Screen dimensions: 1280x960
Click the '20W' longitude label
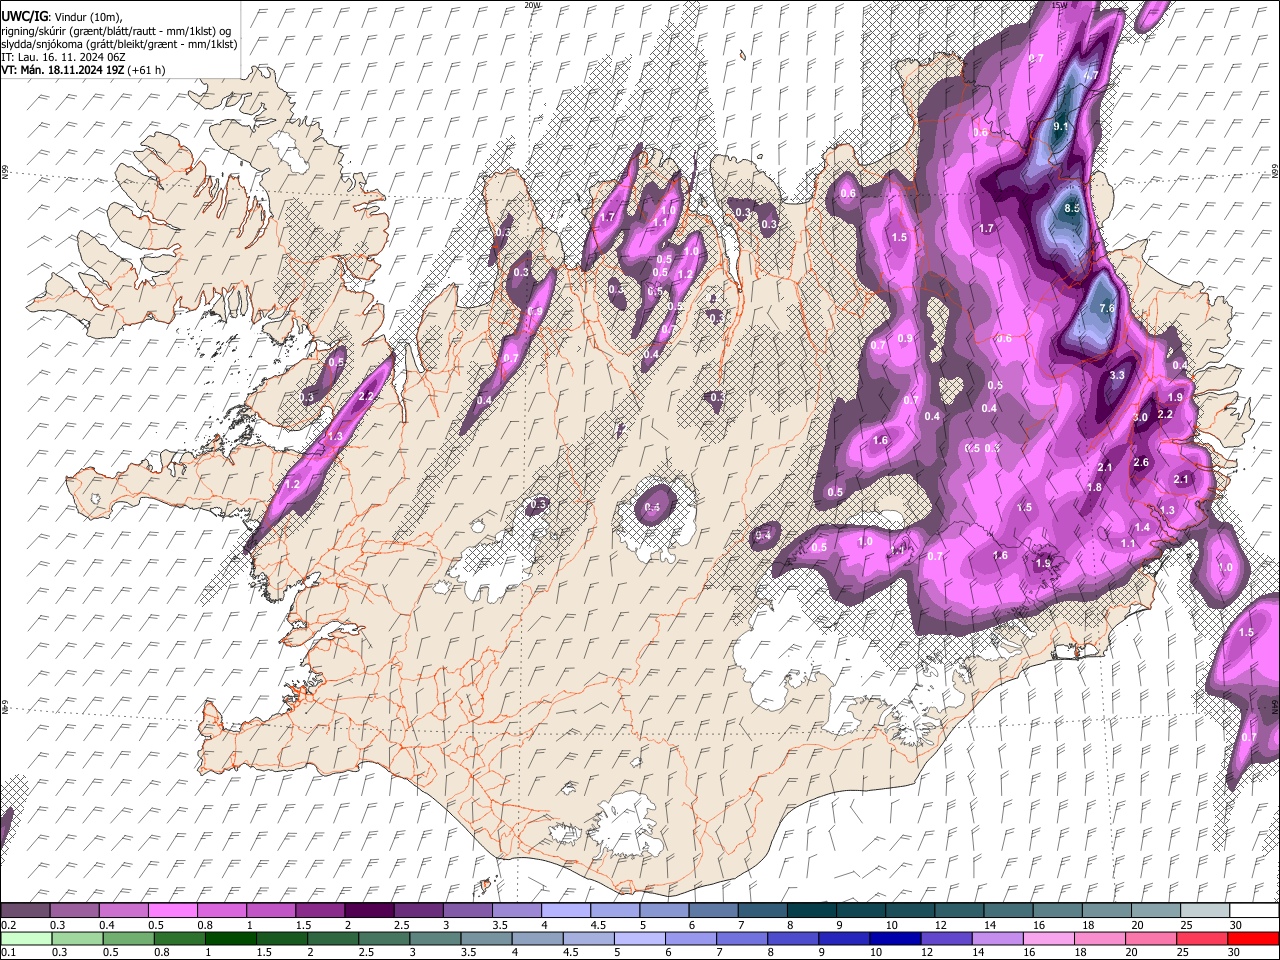pyautogui.click(x=532, y=5)
